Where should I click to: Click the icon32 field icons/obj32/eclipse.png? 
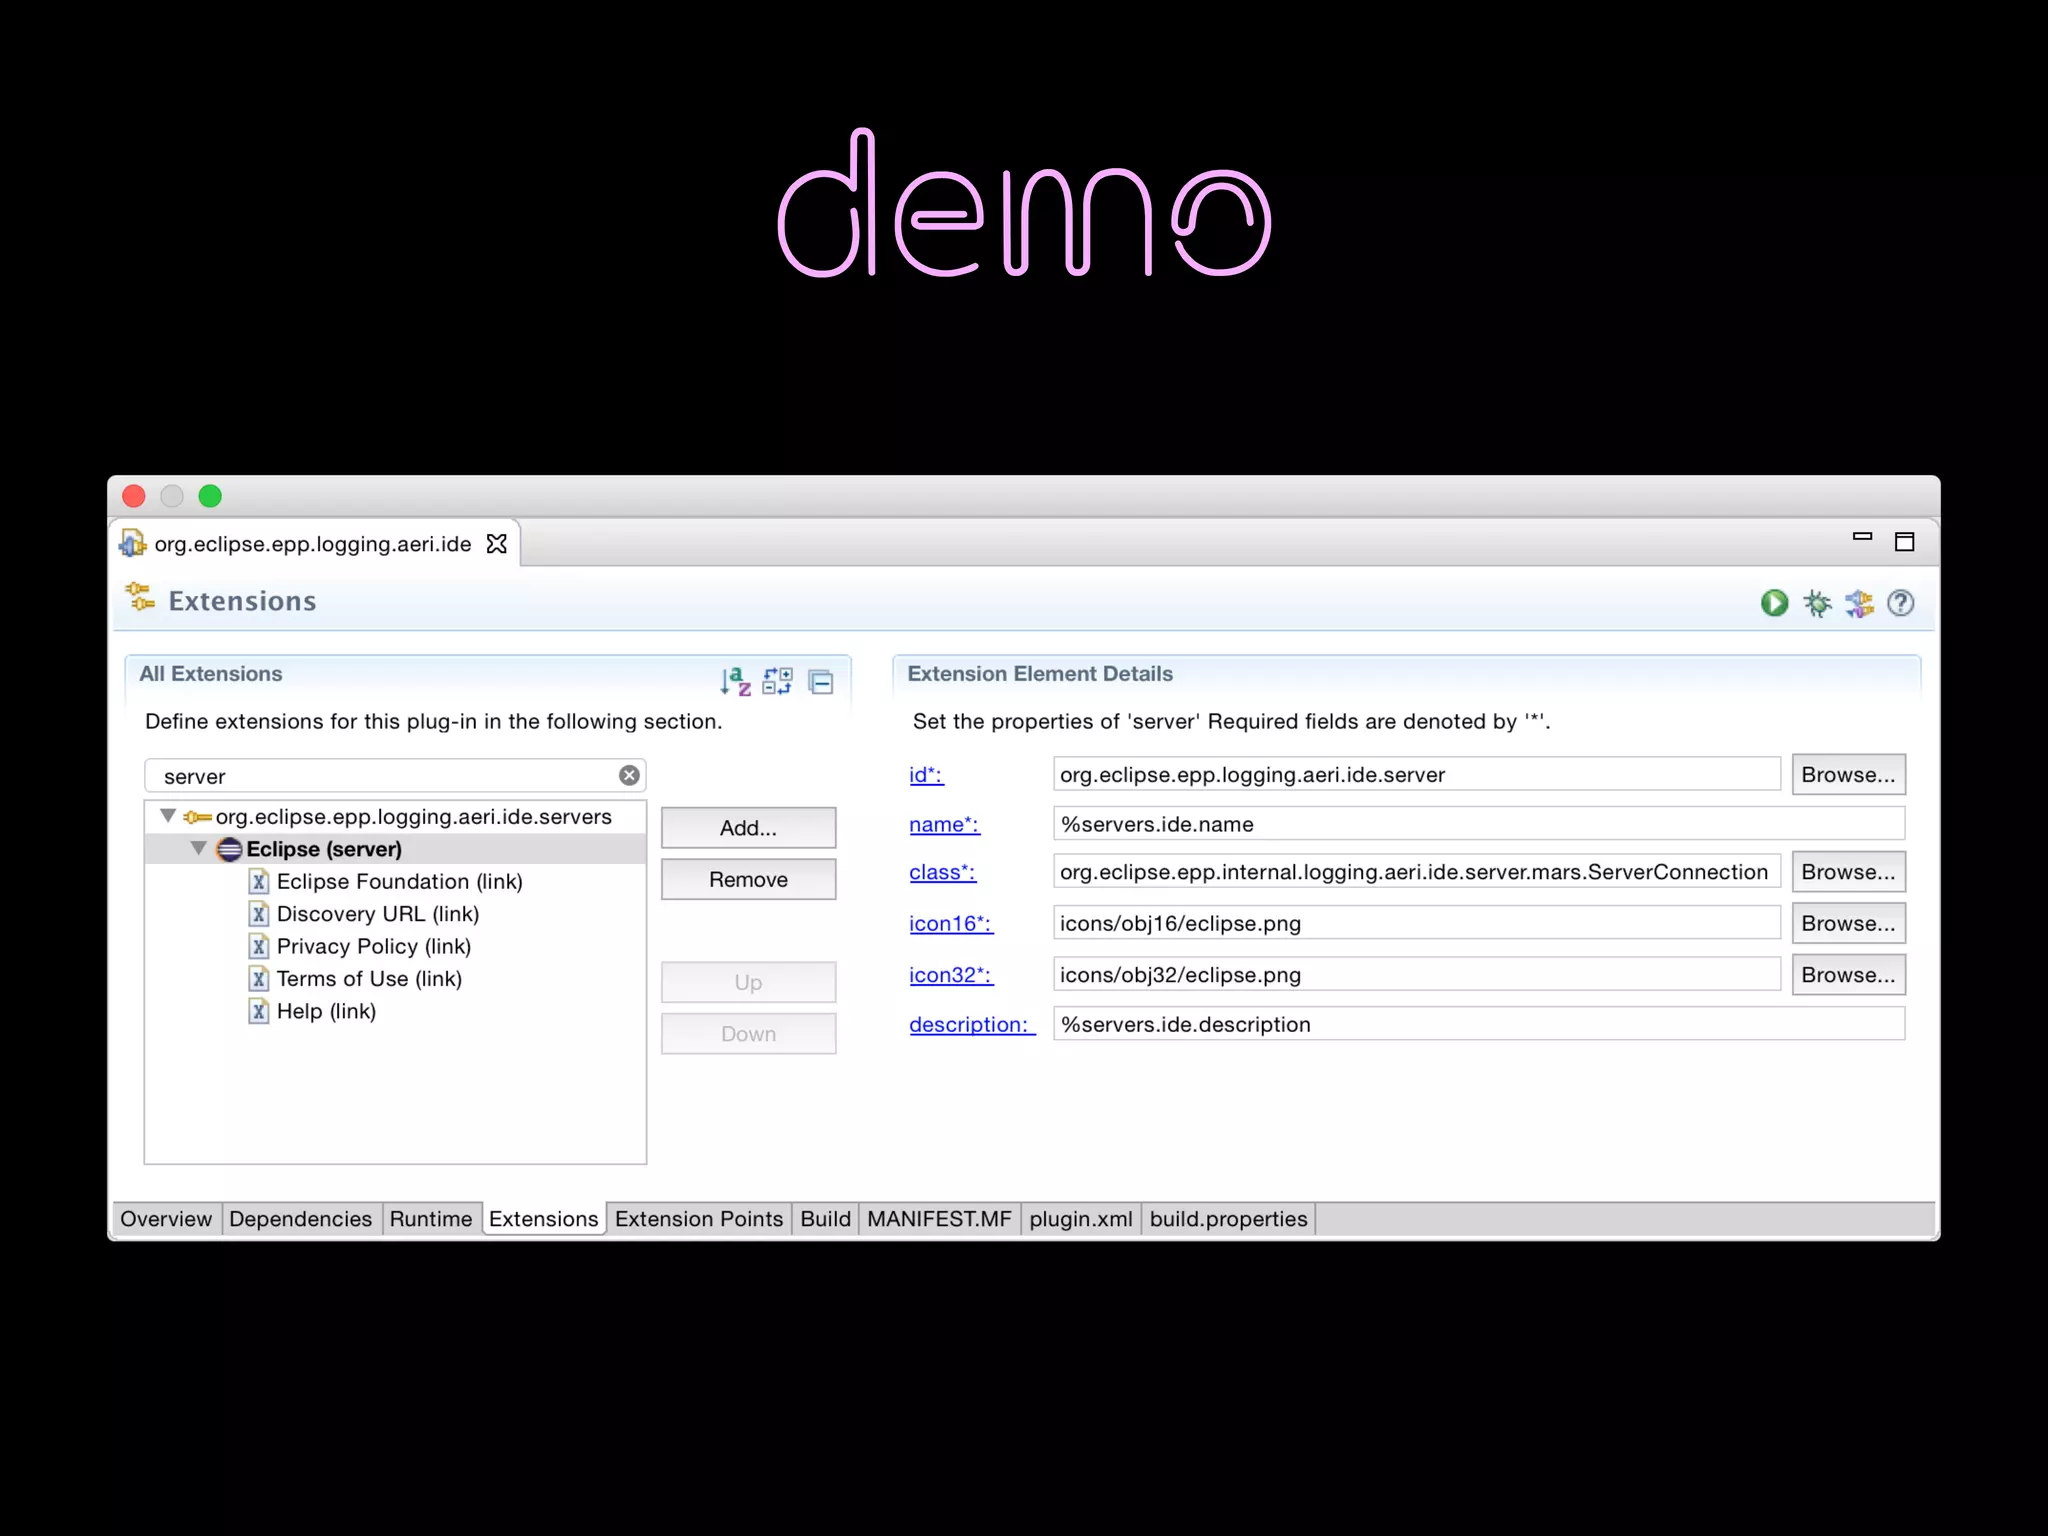point(1417,975)
